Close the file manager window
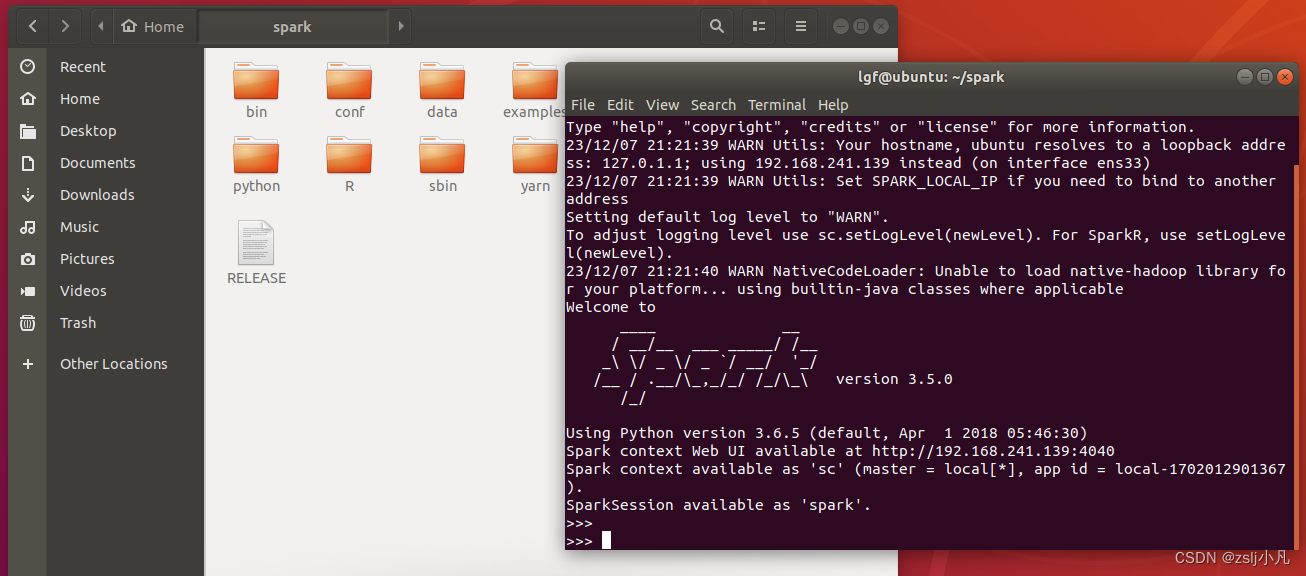Image resolution: width=1306 pixels, height=576 pixels. pyautogui.click(x=881, y=27)
